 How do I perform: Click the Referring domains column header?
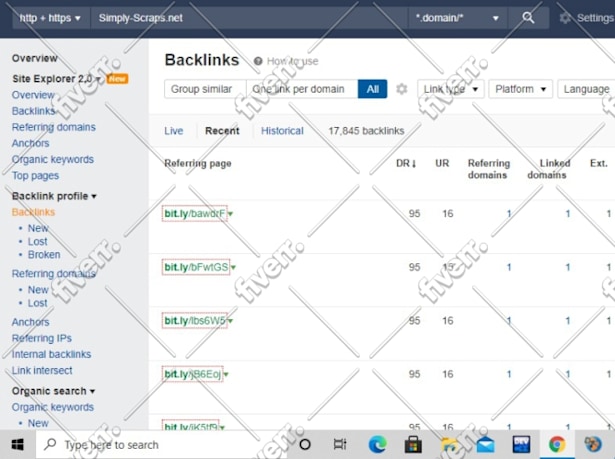[x=489, y=169]
